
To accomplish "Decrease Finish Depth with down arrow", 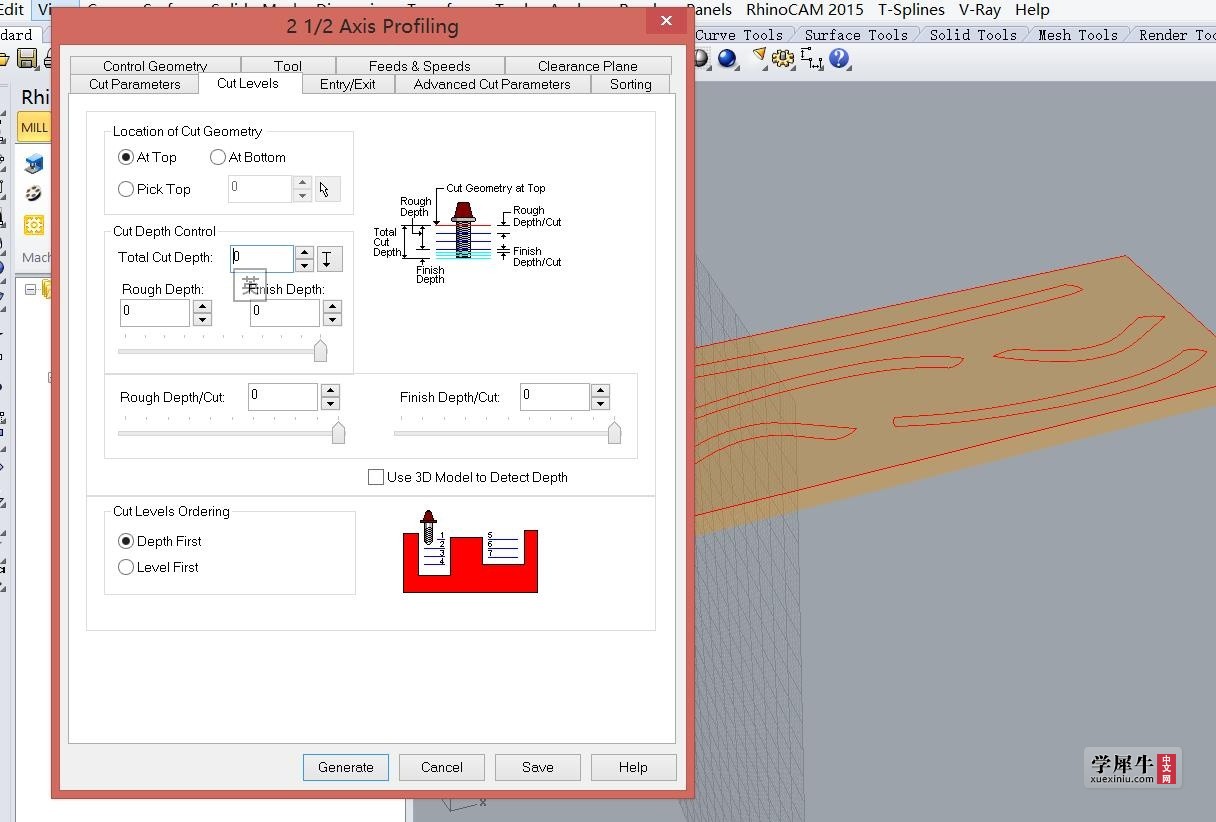I will point(332,320).
